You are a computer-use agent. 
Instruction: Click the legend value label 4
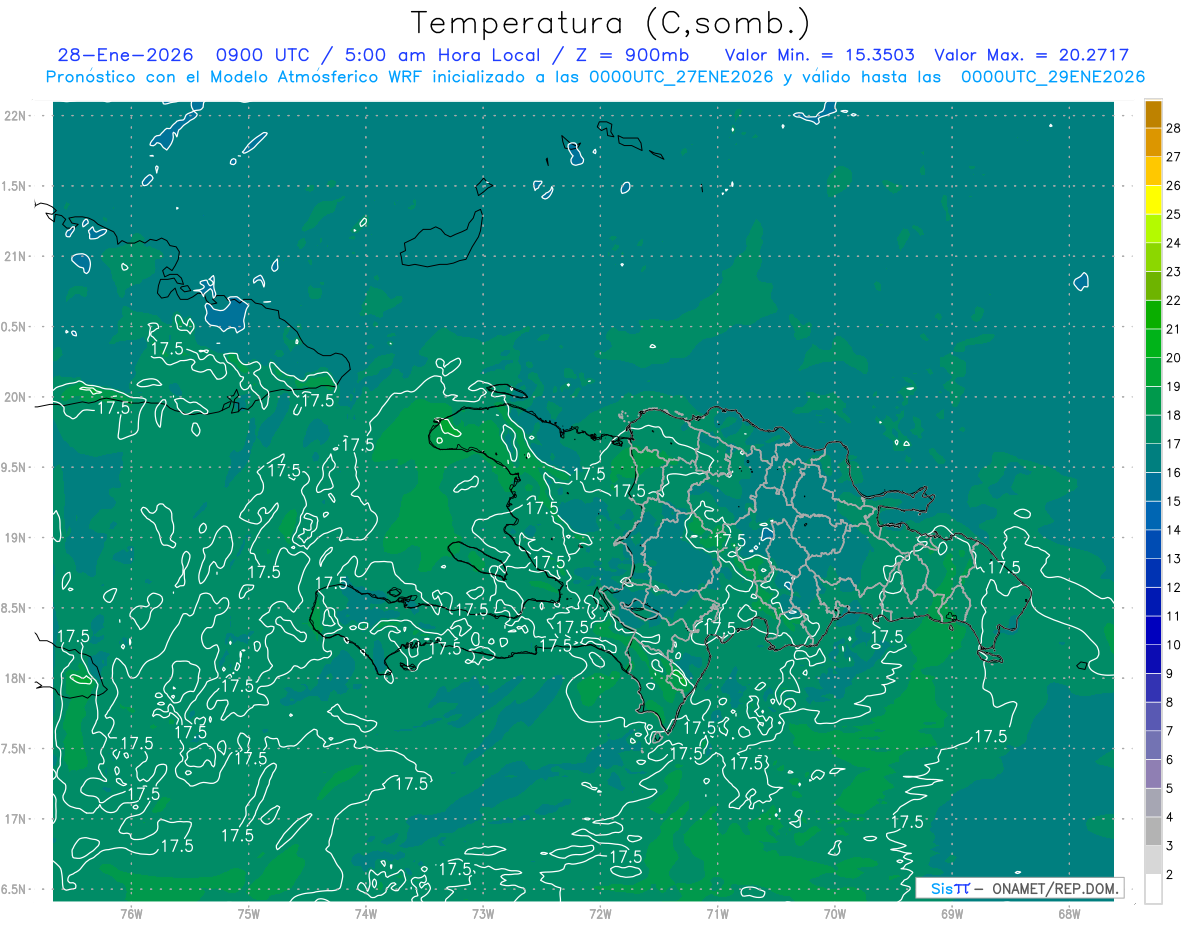pos(1171,817)
